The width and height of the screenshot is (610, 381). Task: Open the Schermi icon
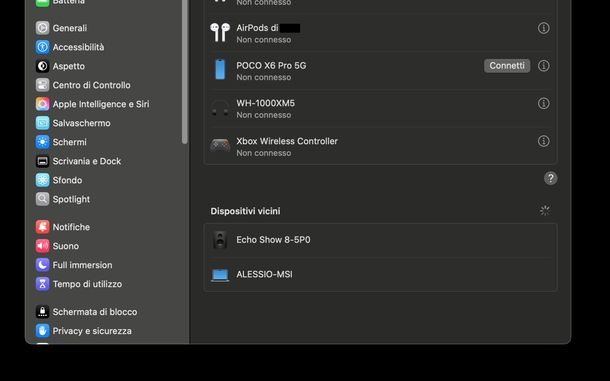tap(42, 142)
